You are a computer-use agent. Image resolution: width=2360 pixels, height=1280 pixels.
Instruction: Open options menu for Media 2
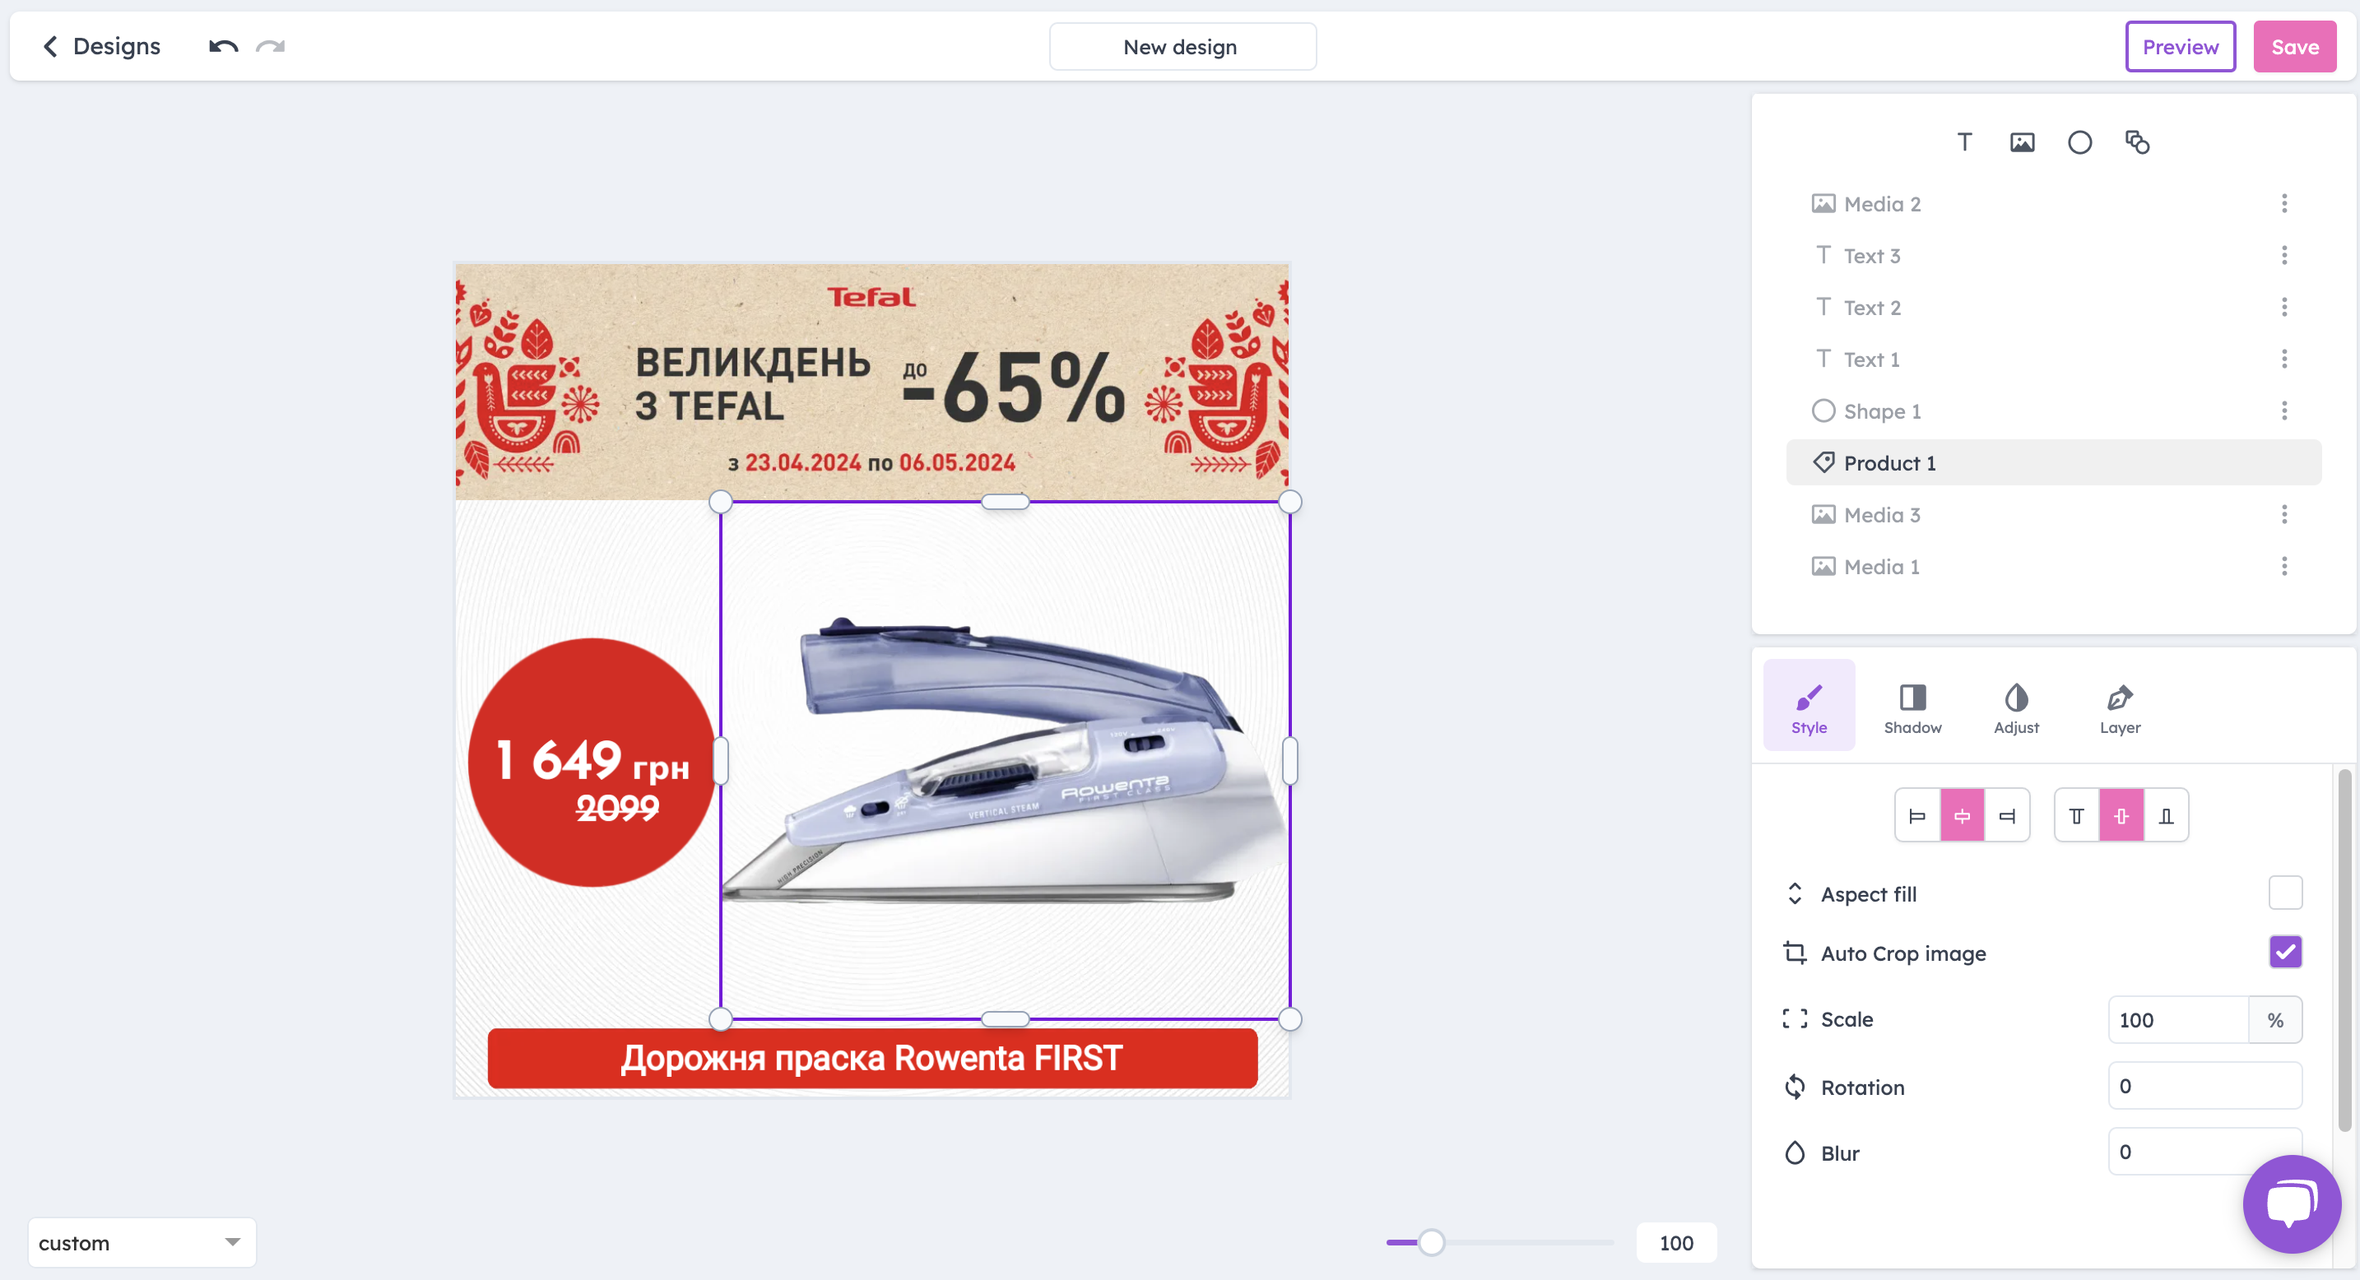click(x=2284, y=204)
